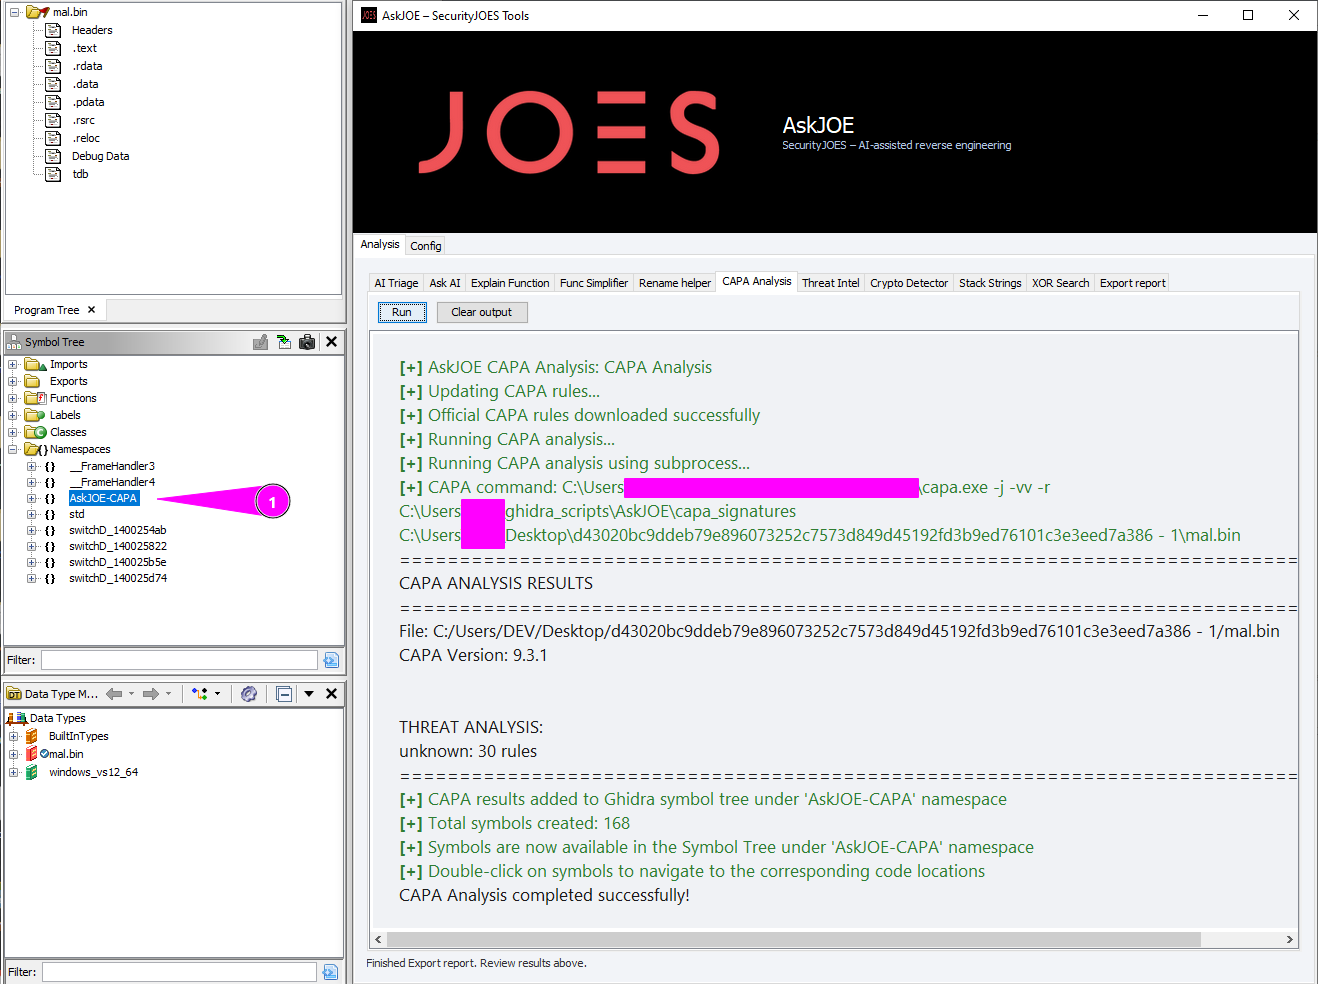The width and height of the screenshot is (1318, 984).
Task: Click the collapse-all icon in Data Type Manager
Action: [284, 694]
